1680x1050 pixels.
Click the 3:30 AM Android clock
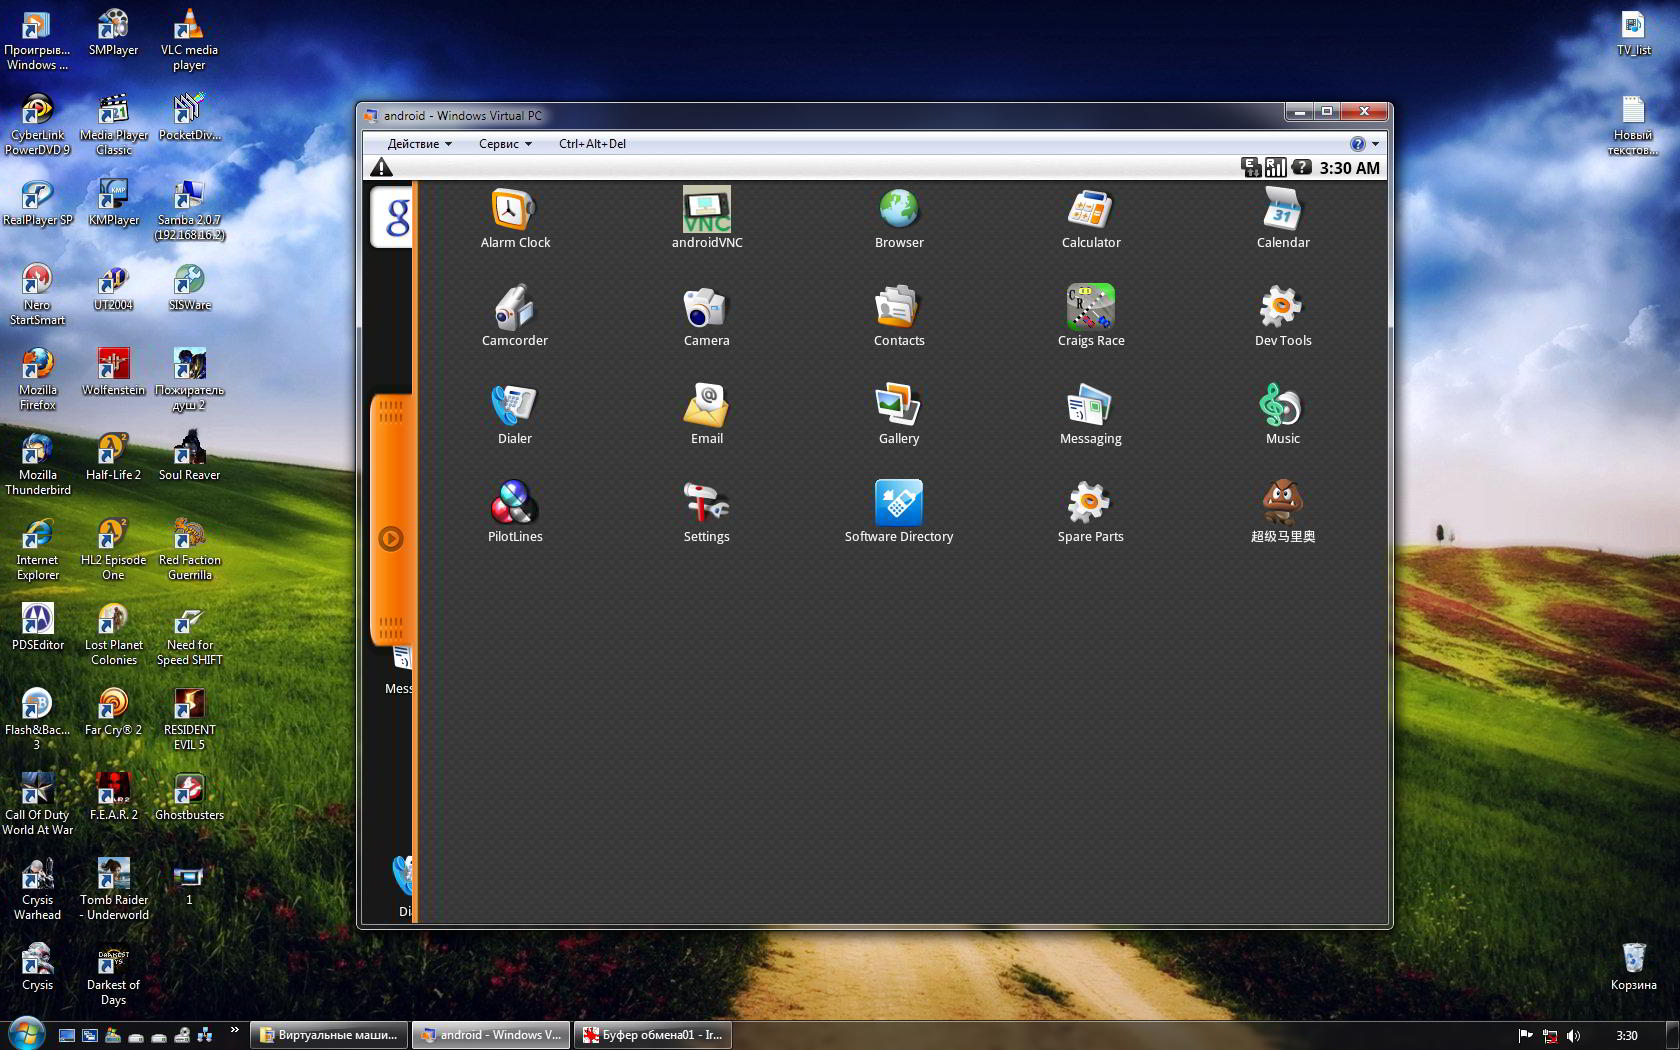[1349, 168]
